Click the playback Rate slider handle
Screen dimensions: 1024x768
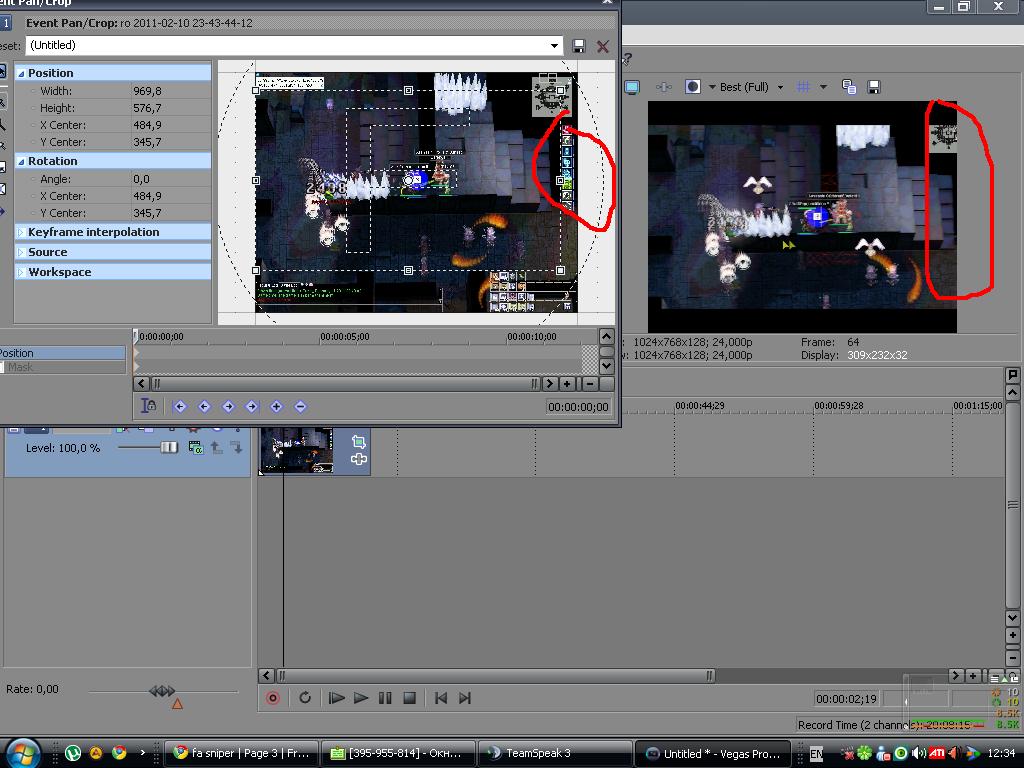[162, 690]
